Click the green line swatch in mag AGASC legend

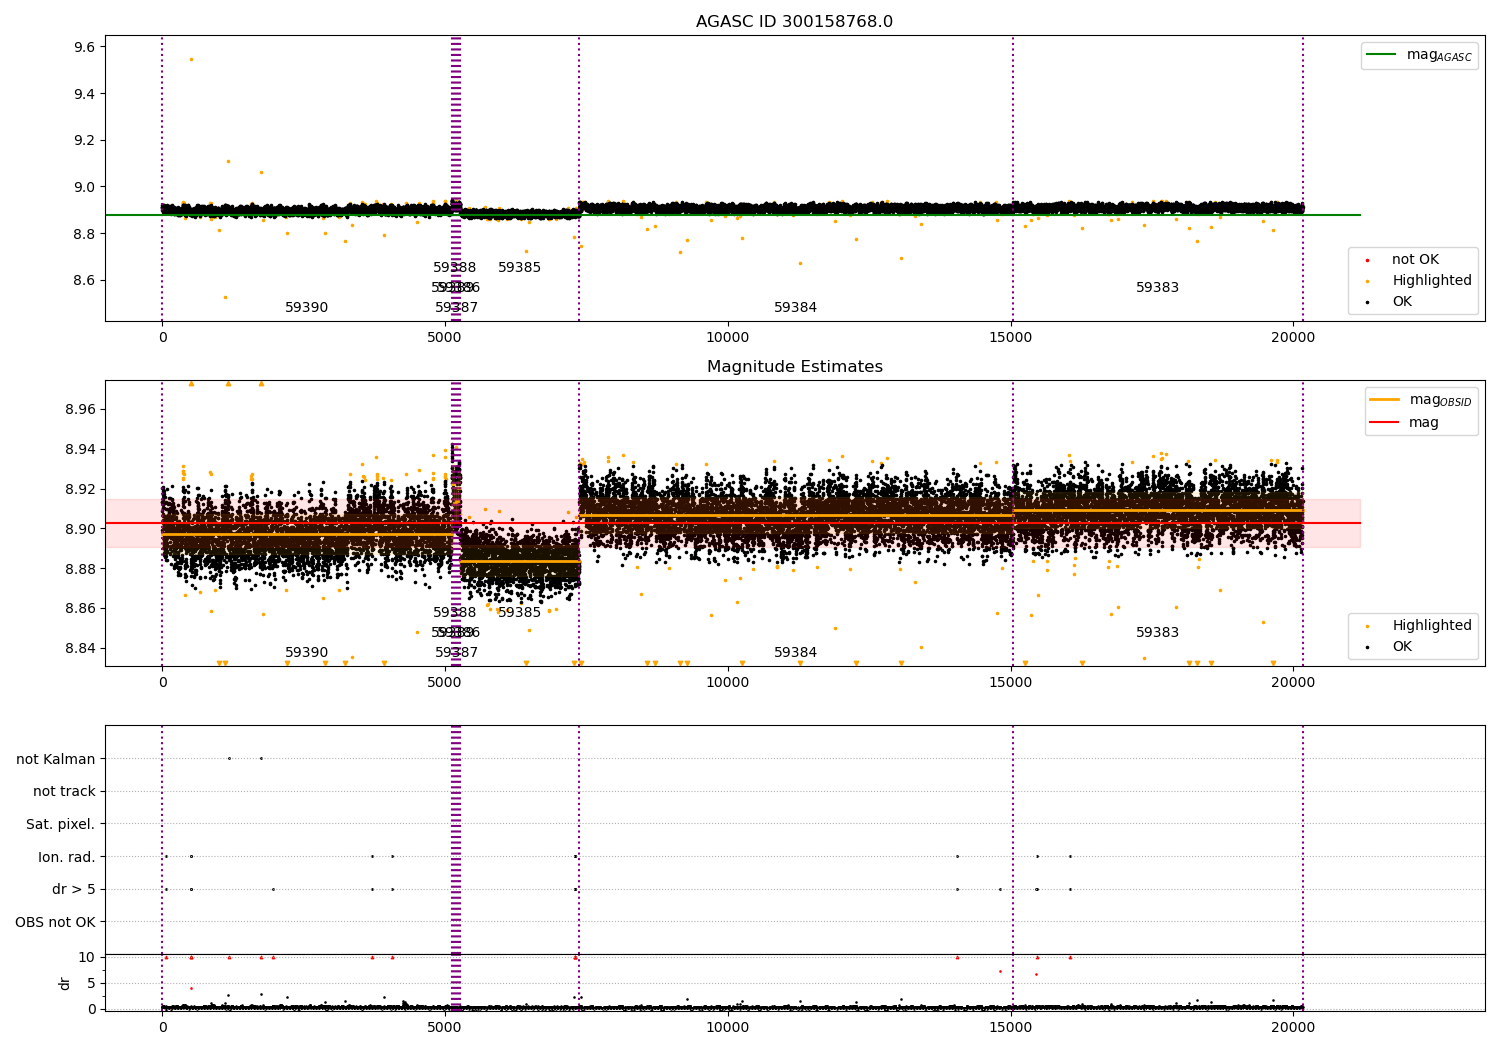point(1381,55)
